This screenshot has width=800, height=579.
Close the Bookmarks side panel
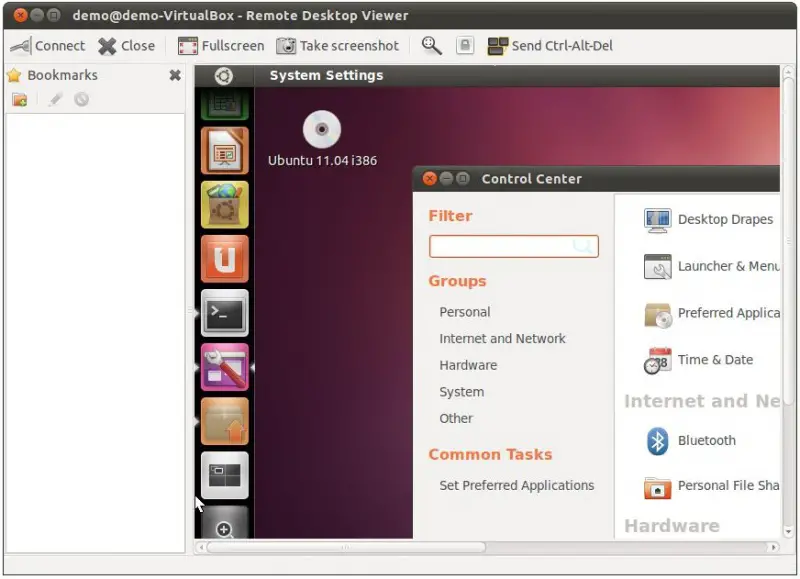[x=175, y=75]
